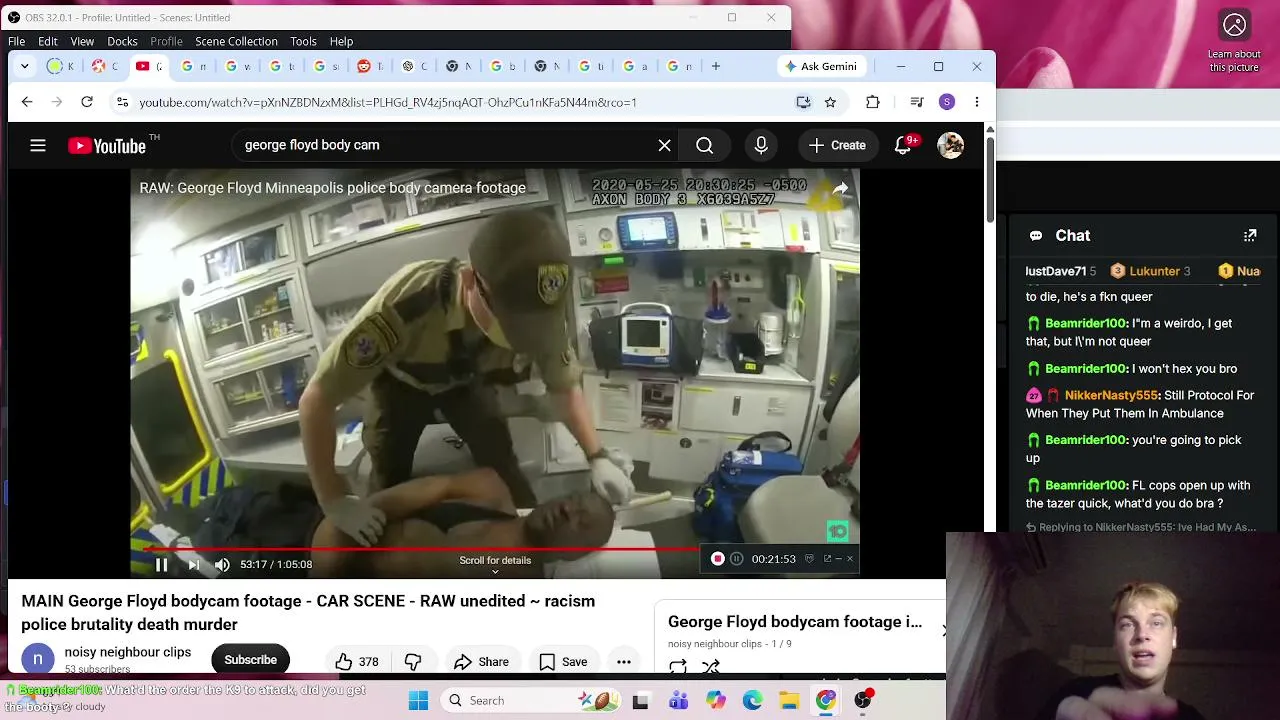Like the video with 378 likes

(x=357, y=661)
